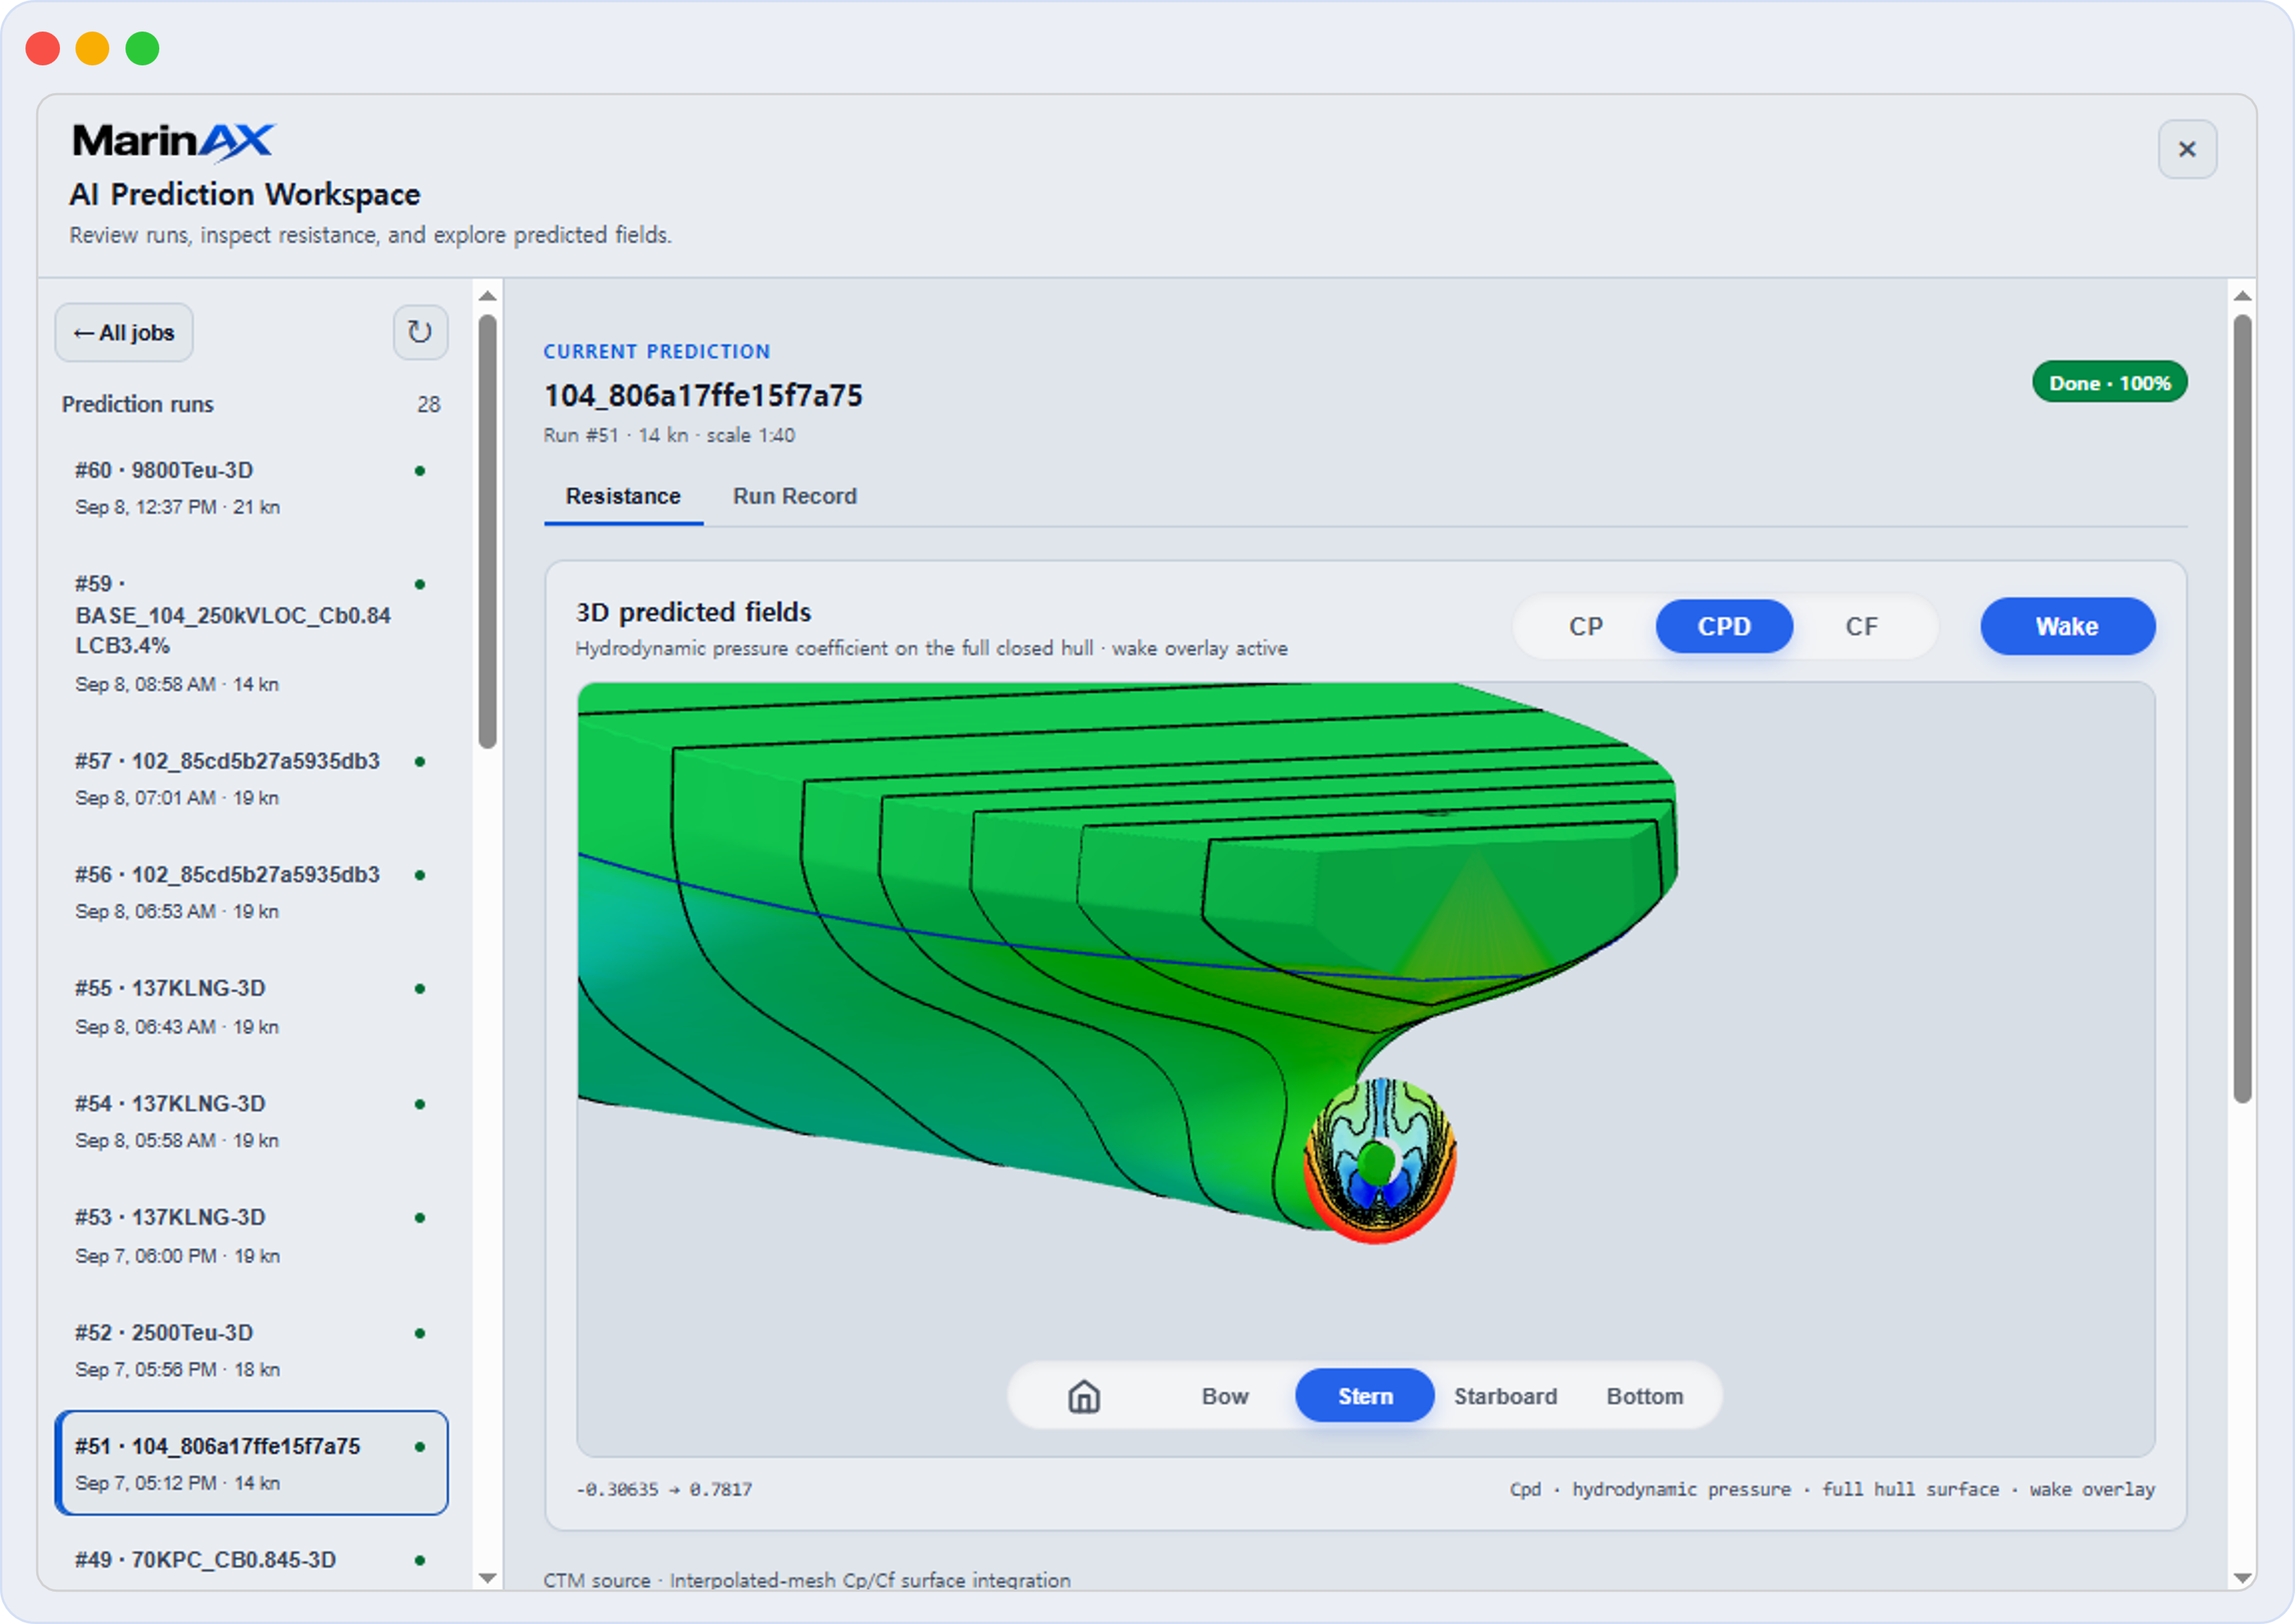Viewport: 2295px width, 1624px height.
Task: Click the Cpd range "-0.30635 → 0.7817"
Action: pyautogui.click(x=664, y=1490)
